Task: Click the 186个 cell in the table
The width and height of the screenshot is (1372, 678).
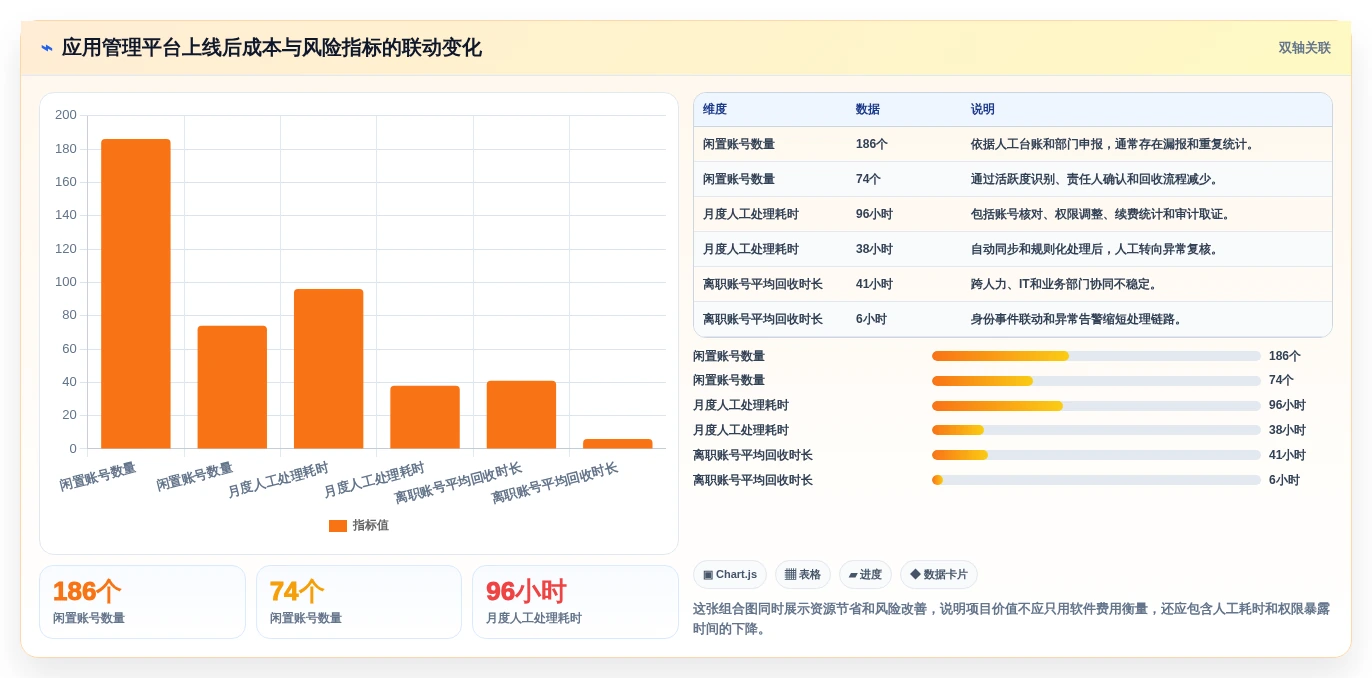Action: 872,144
